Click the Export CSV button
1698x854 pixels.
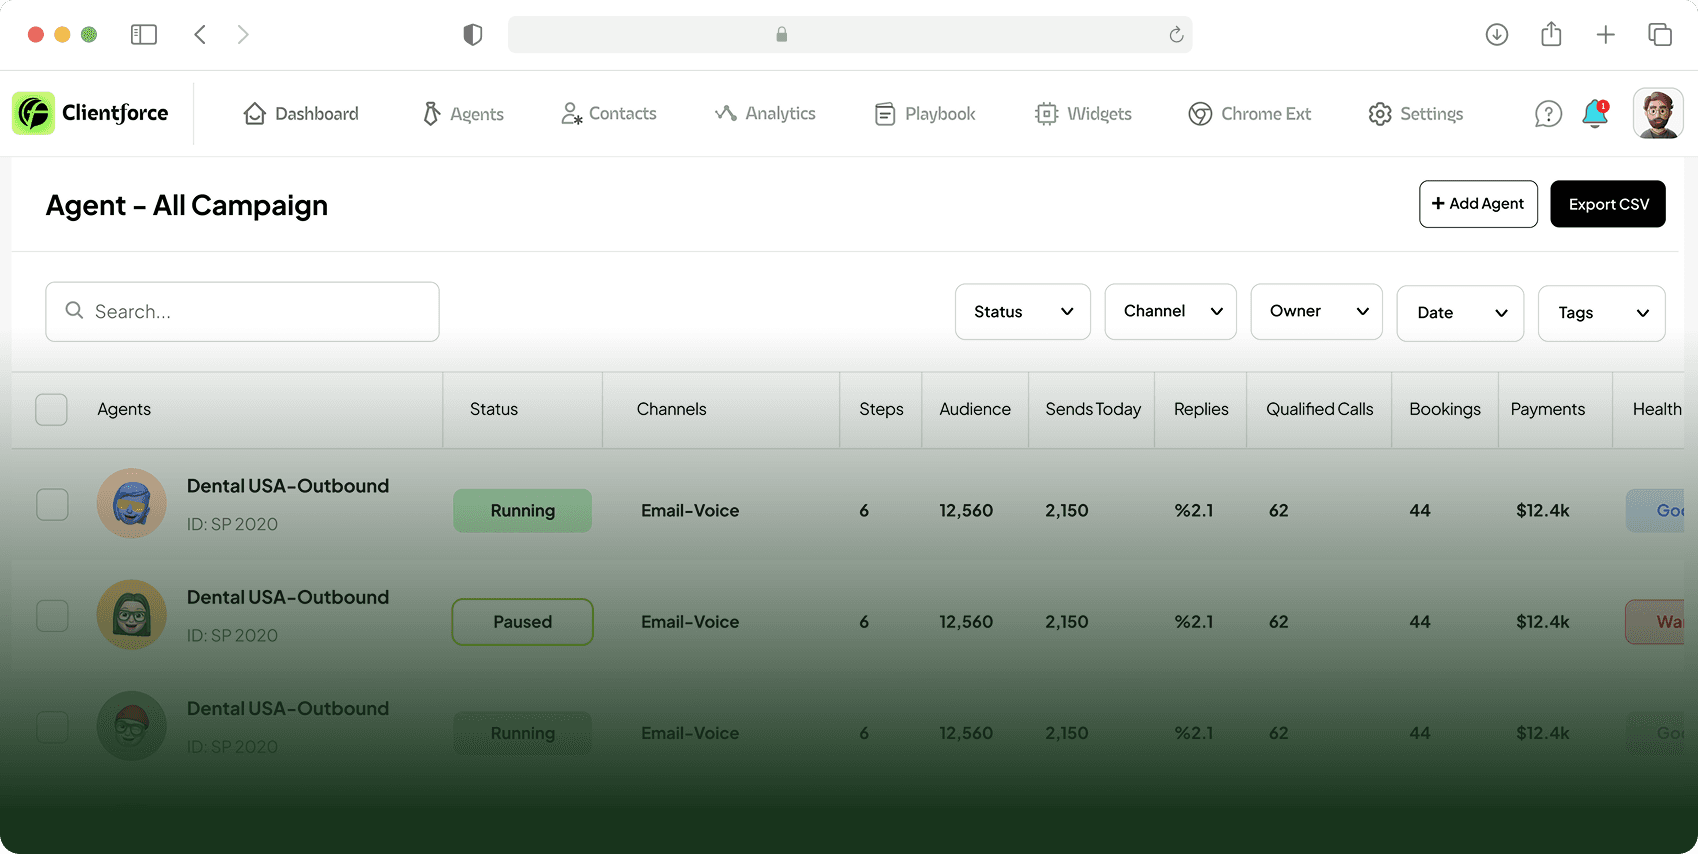[1607, 204]
